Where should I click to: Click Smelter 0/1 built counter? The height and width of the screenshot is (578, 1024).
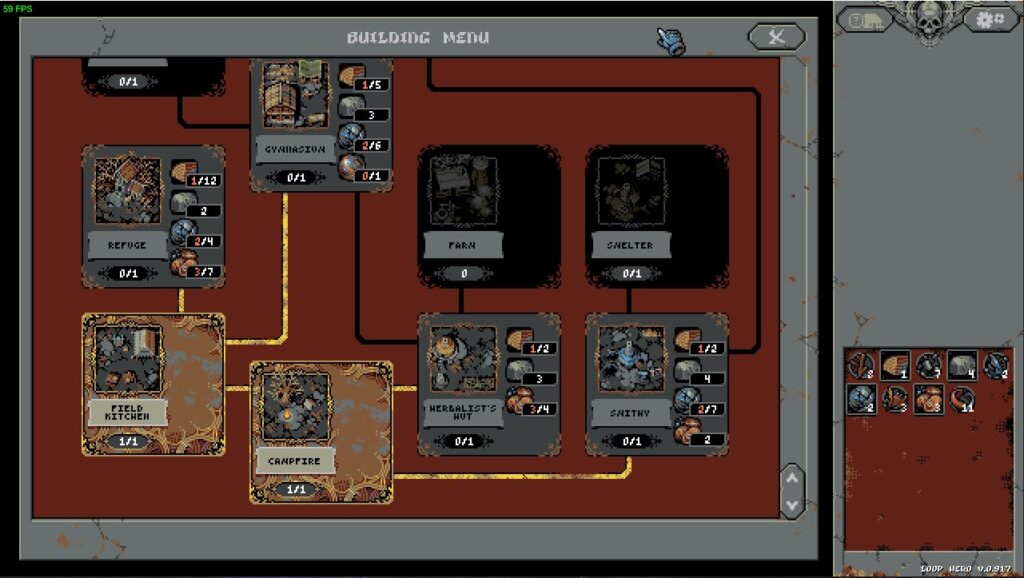[x=632, y=273]
